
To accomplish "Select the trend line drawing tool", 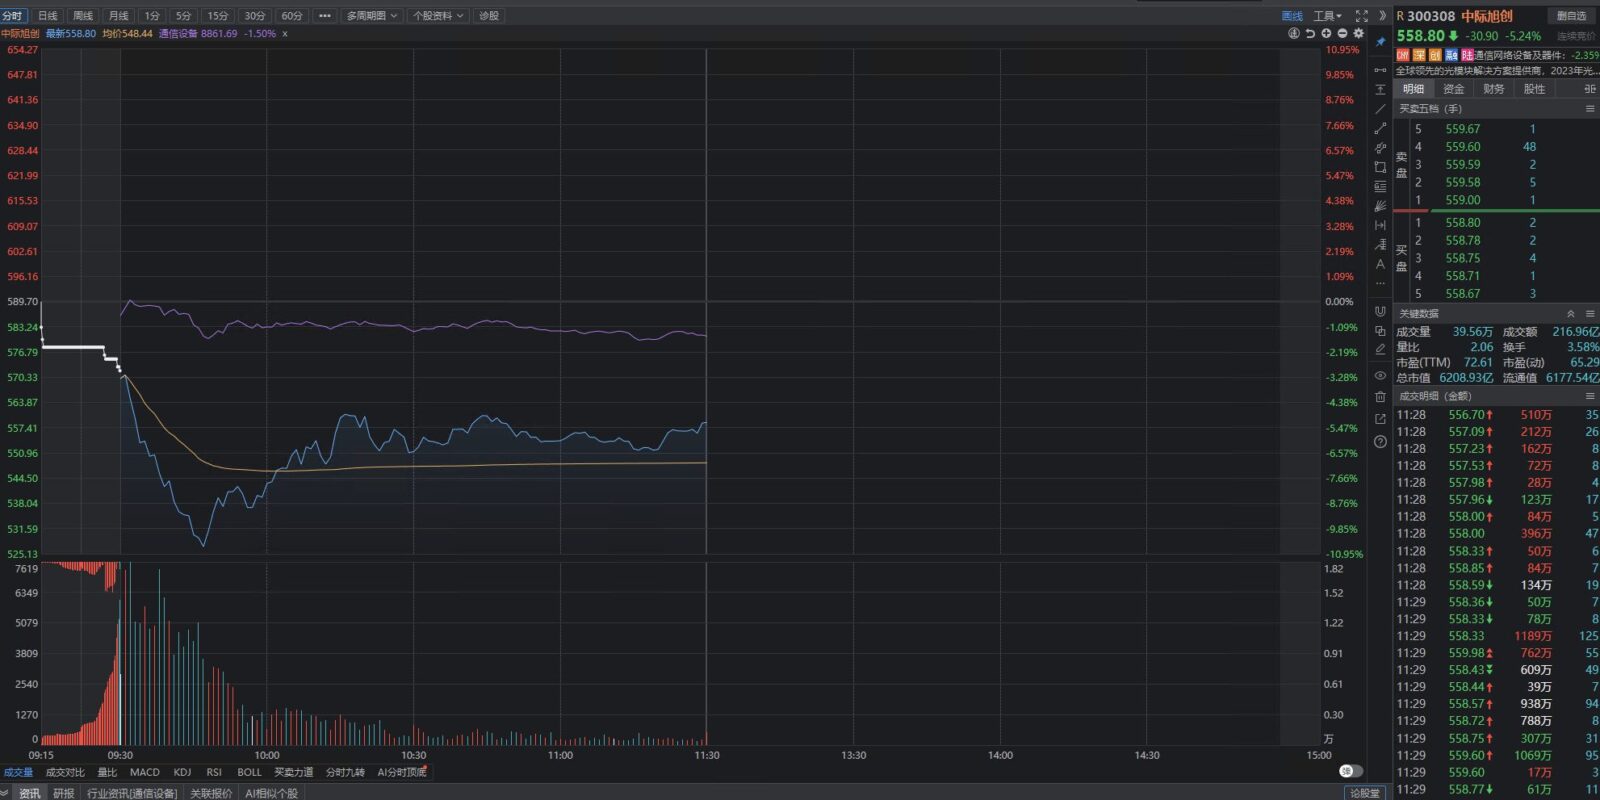I will [x=1380, y=109].
